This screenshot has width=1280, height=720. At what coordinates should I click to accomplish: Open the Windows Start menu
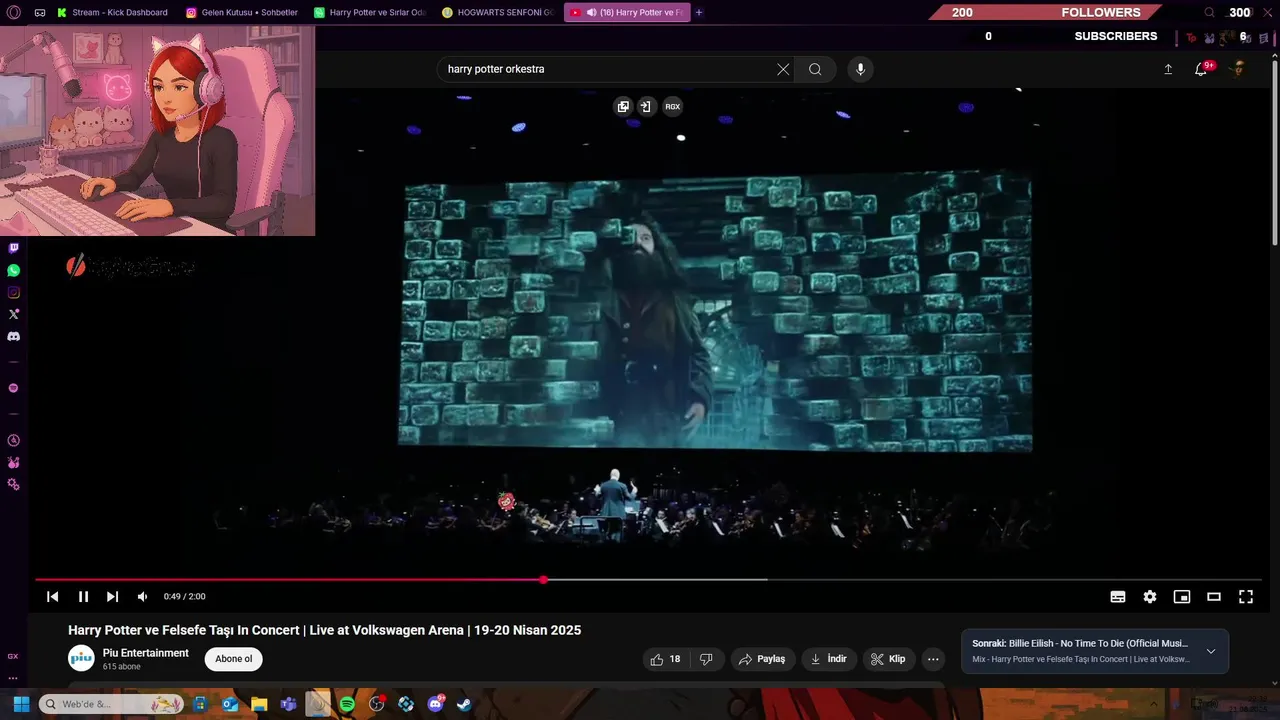pos(21,704)
